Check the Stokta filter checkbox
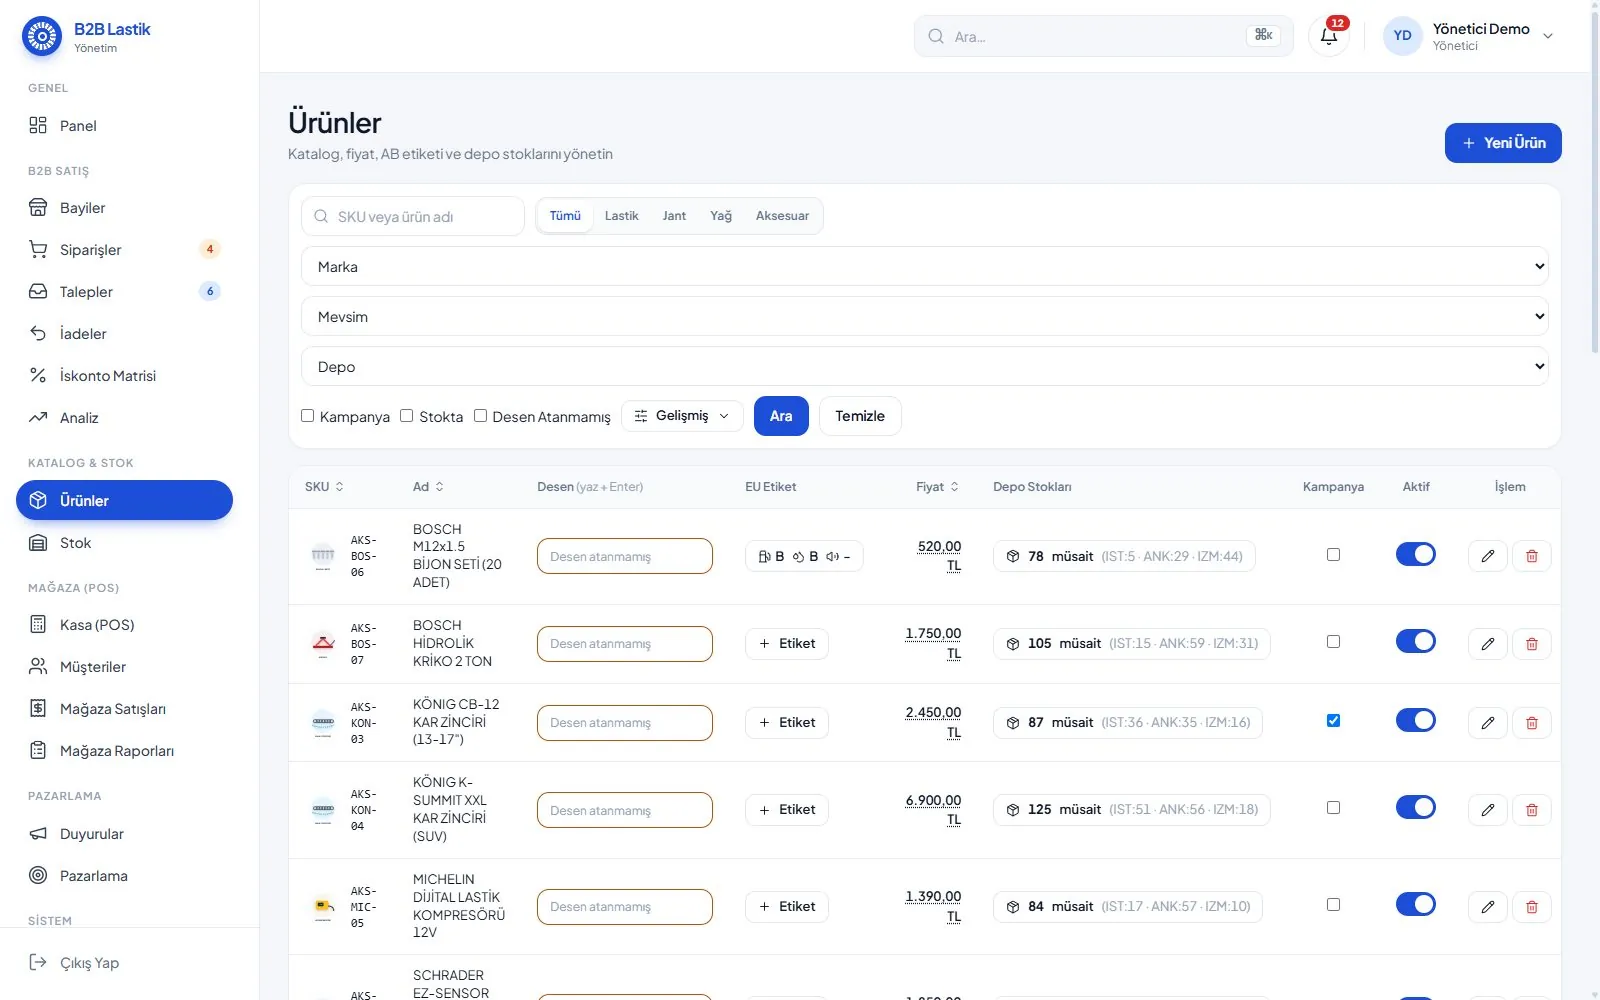This screenshot has width=1600, height=1000. click(406, 416)
